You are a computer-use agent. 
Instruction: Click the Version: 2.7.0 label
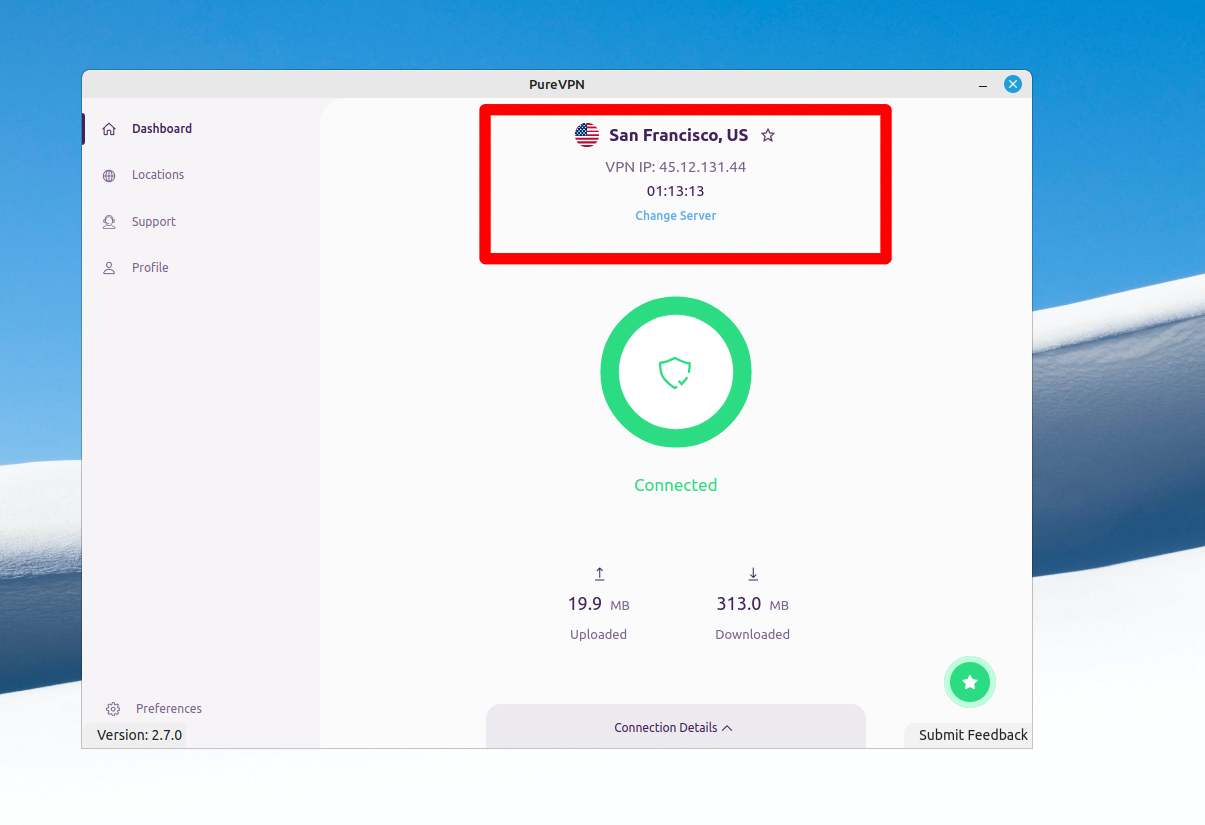[139, 735]
